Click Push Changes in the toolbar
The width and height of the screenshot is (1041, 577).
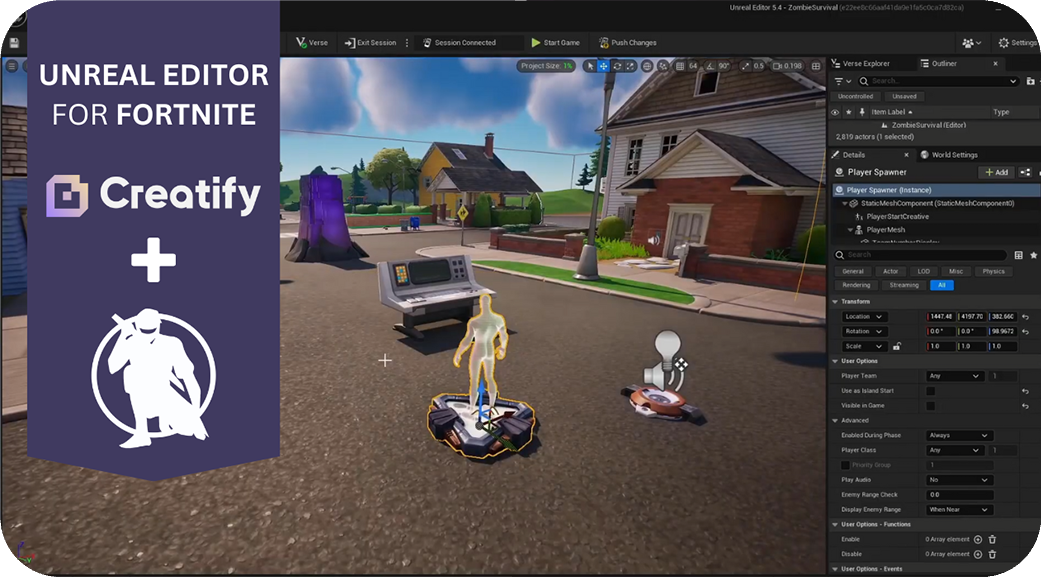[x=627, y=42]
